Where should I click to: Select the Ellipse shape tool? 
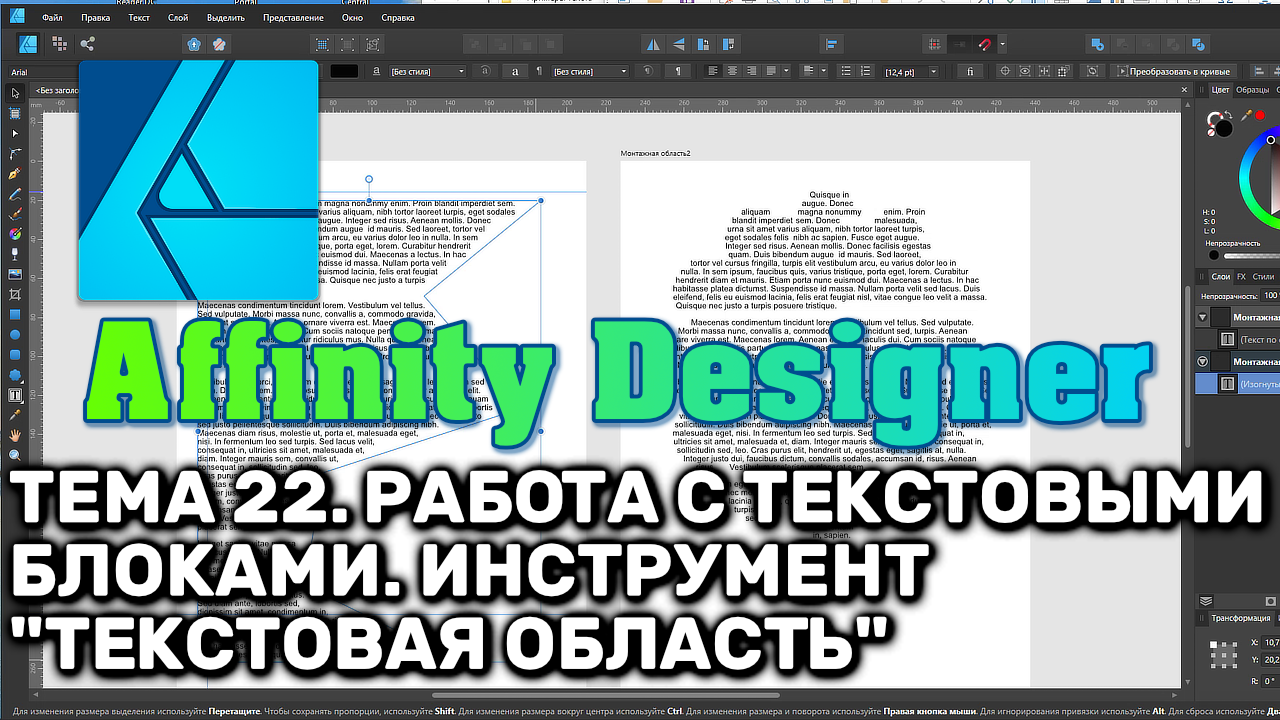pyautogui.click(x=15, y=334)
